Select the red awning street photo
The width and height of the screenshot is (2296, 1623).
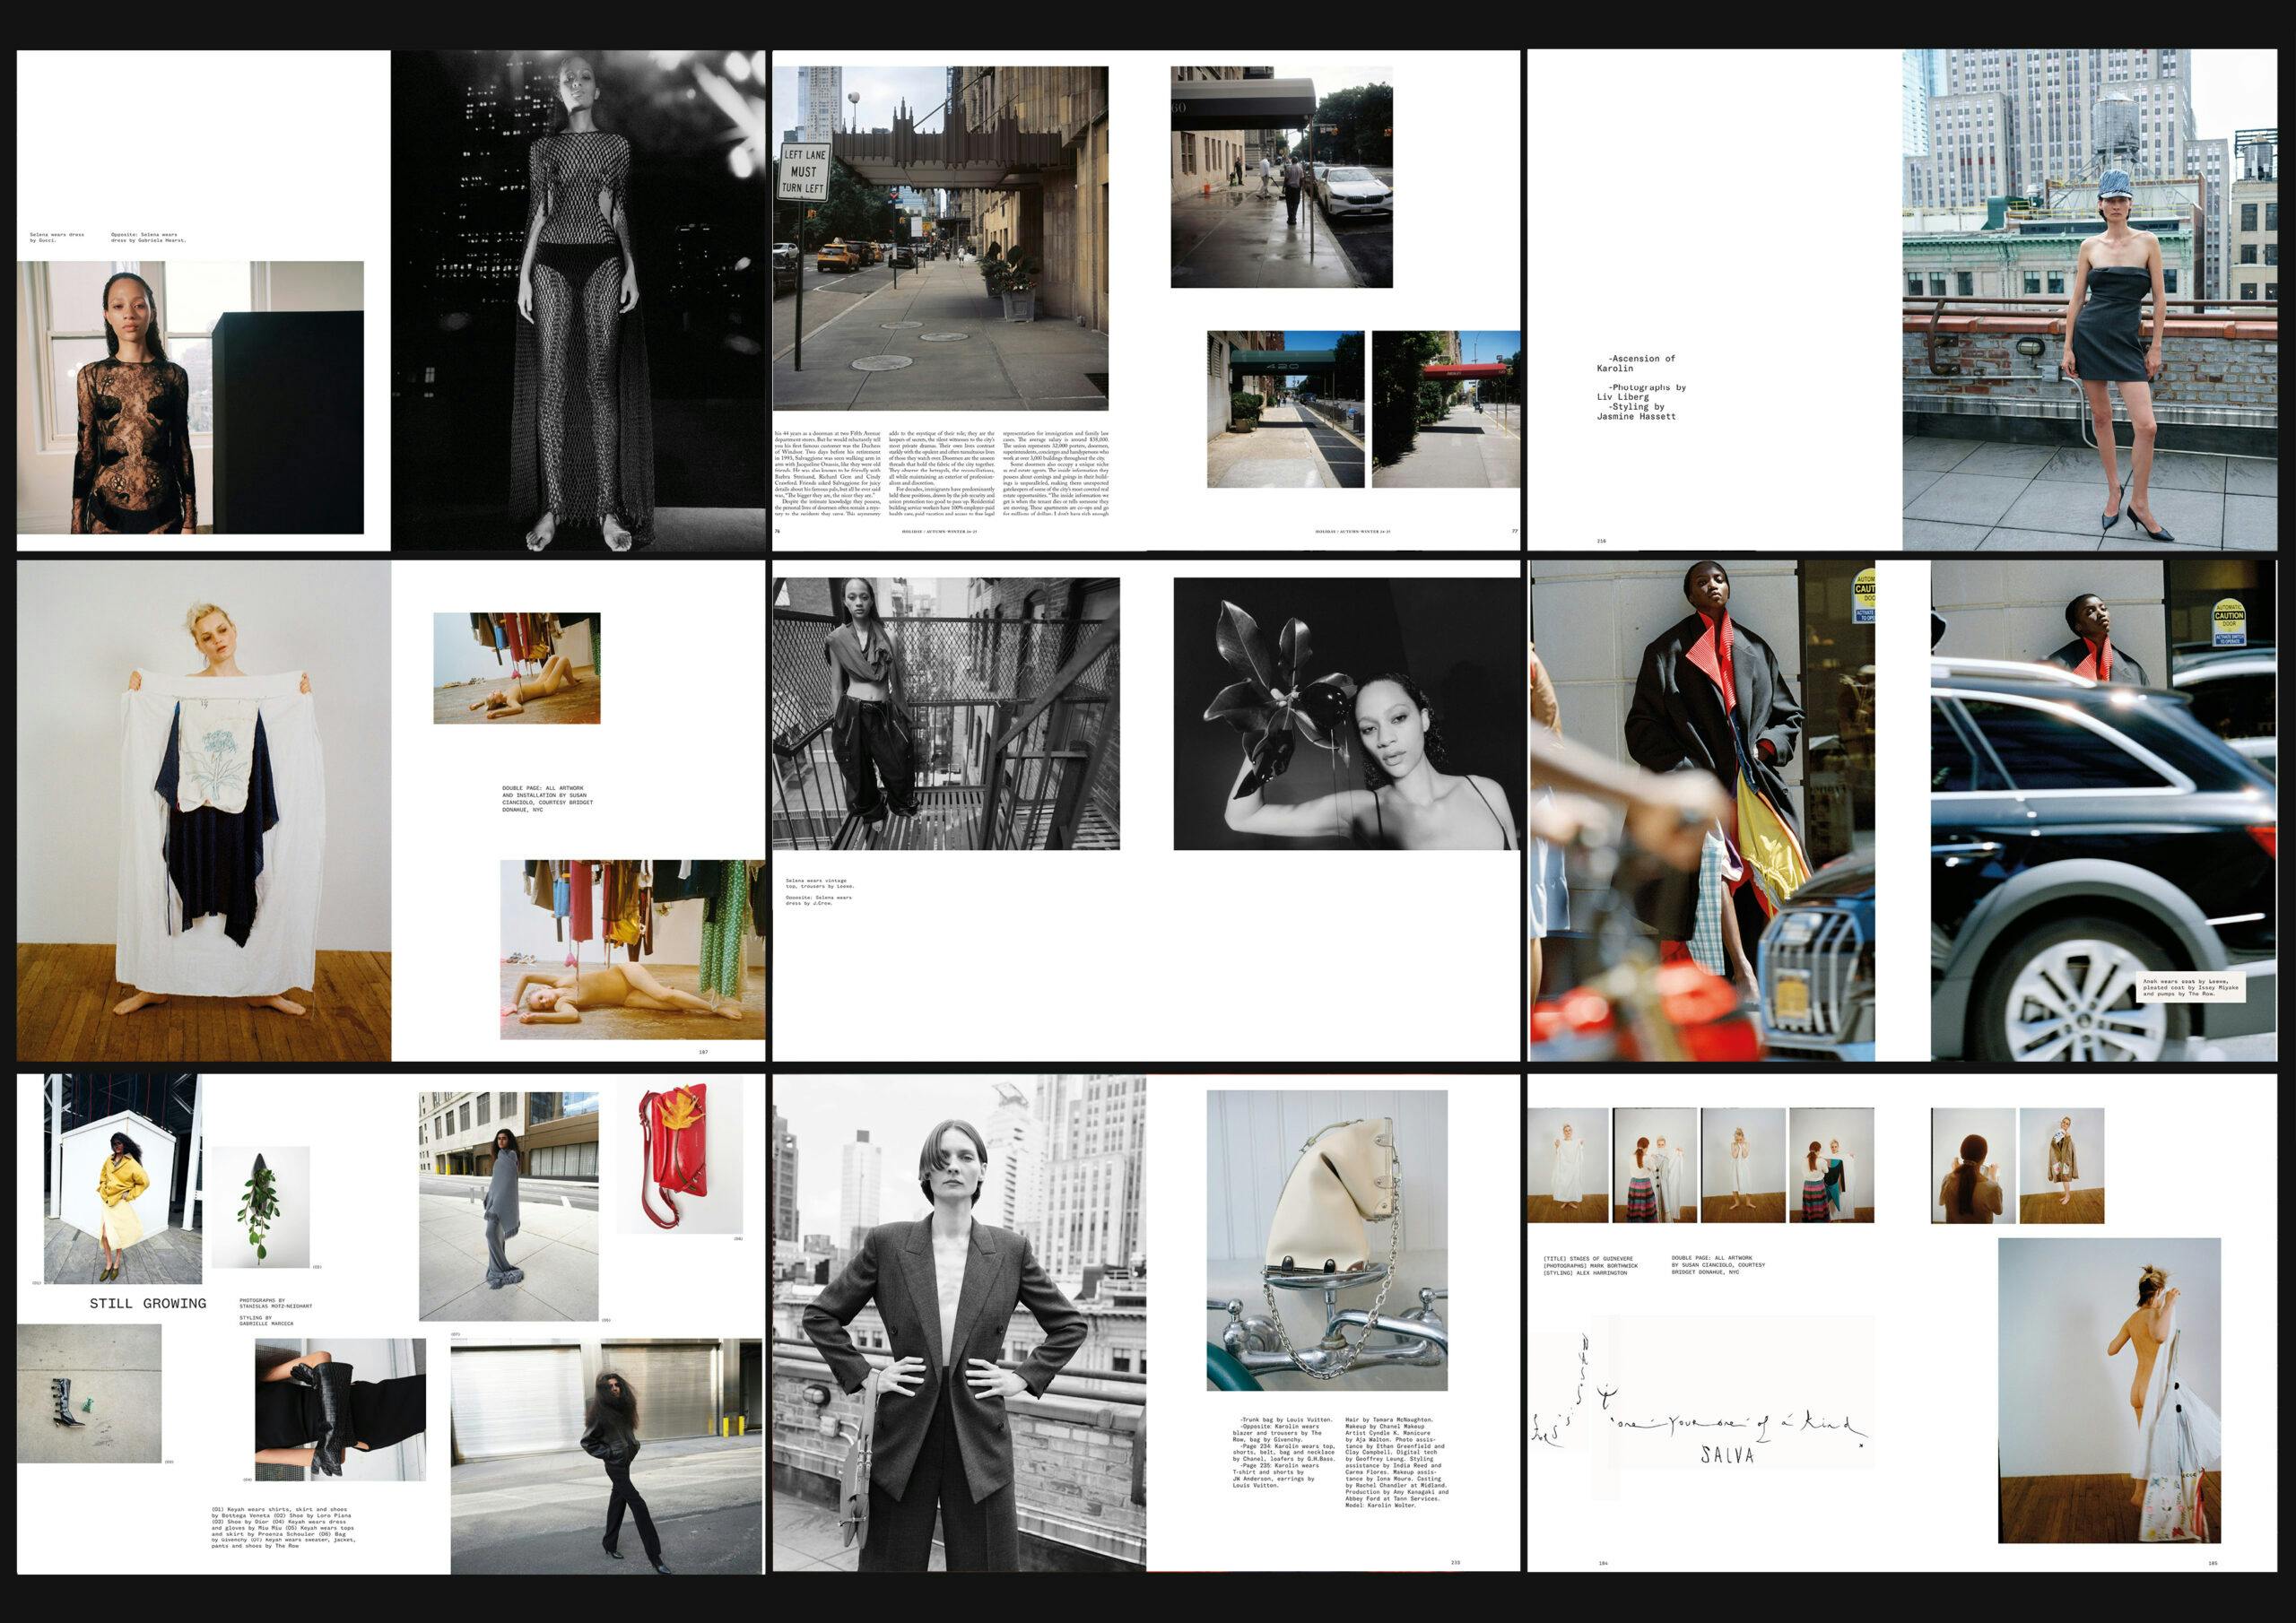coord(1445,409)
